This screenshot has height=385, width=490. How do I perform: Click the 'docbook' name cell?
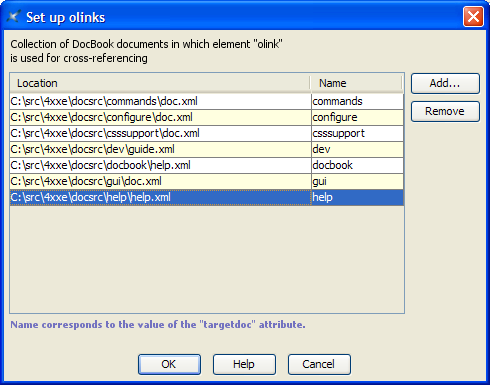click(357, 165)
